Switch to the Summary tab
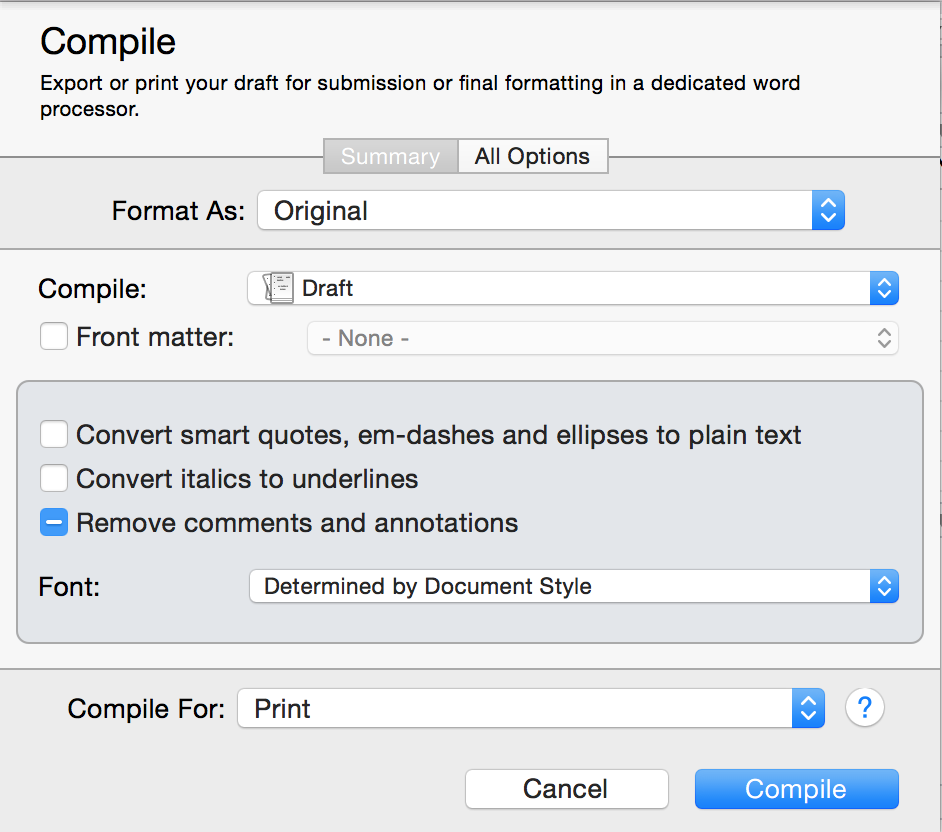This screenshot has width=942, height=832. 390,157
